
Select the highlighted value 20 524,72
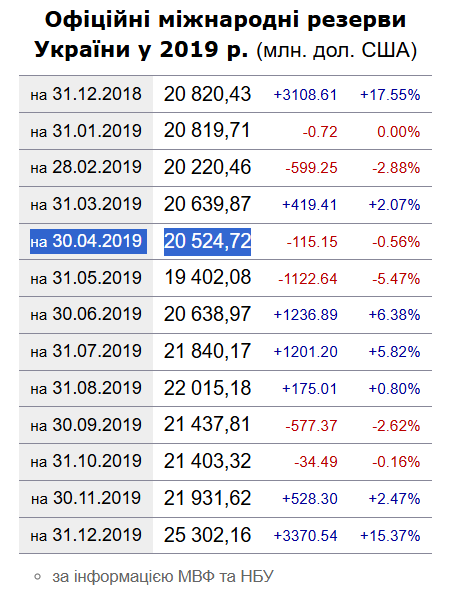pyautogui.click(x=207, y=242)
